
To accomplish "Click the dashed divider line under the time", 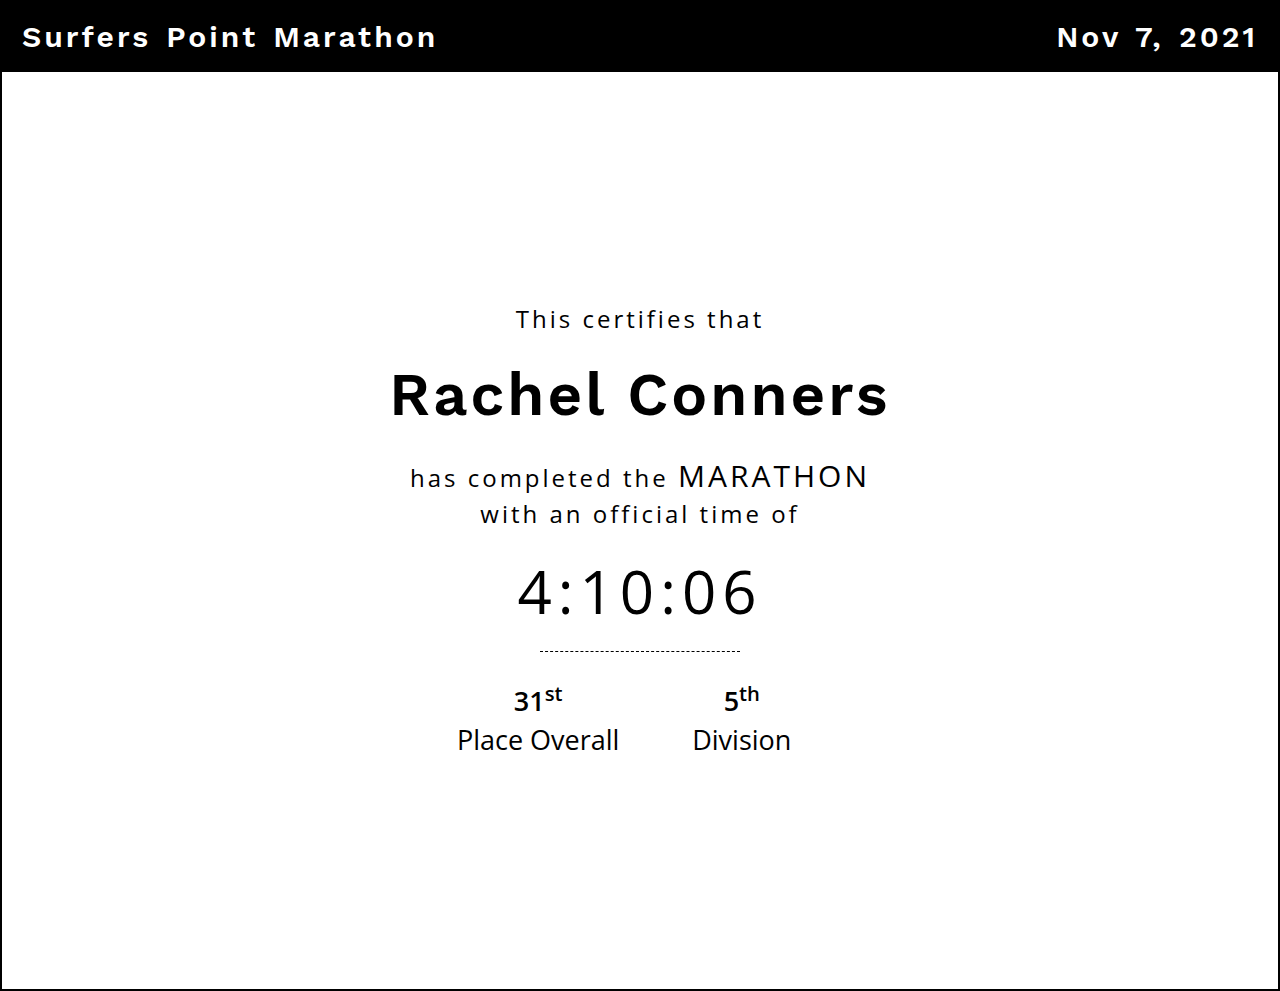I will coord(639,651).
